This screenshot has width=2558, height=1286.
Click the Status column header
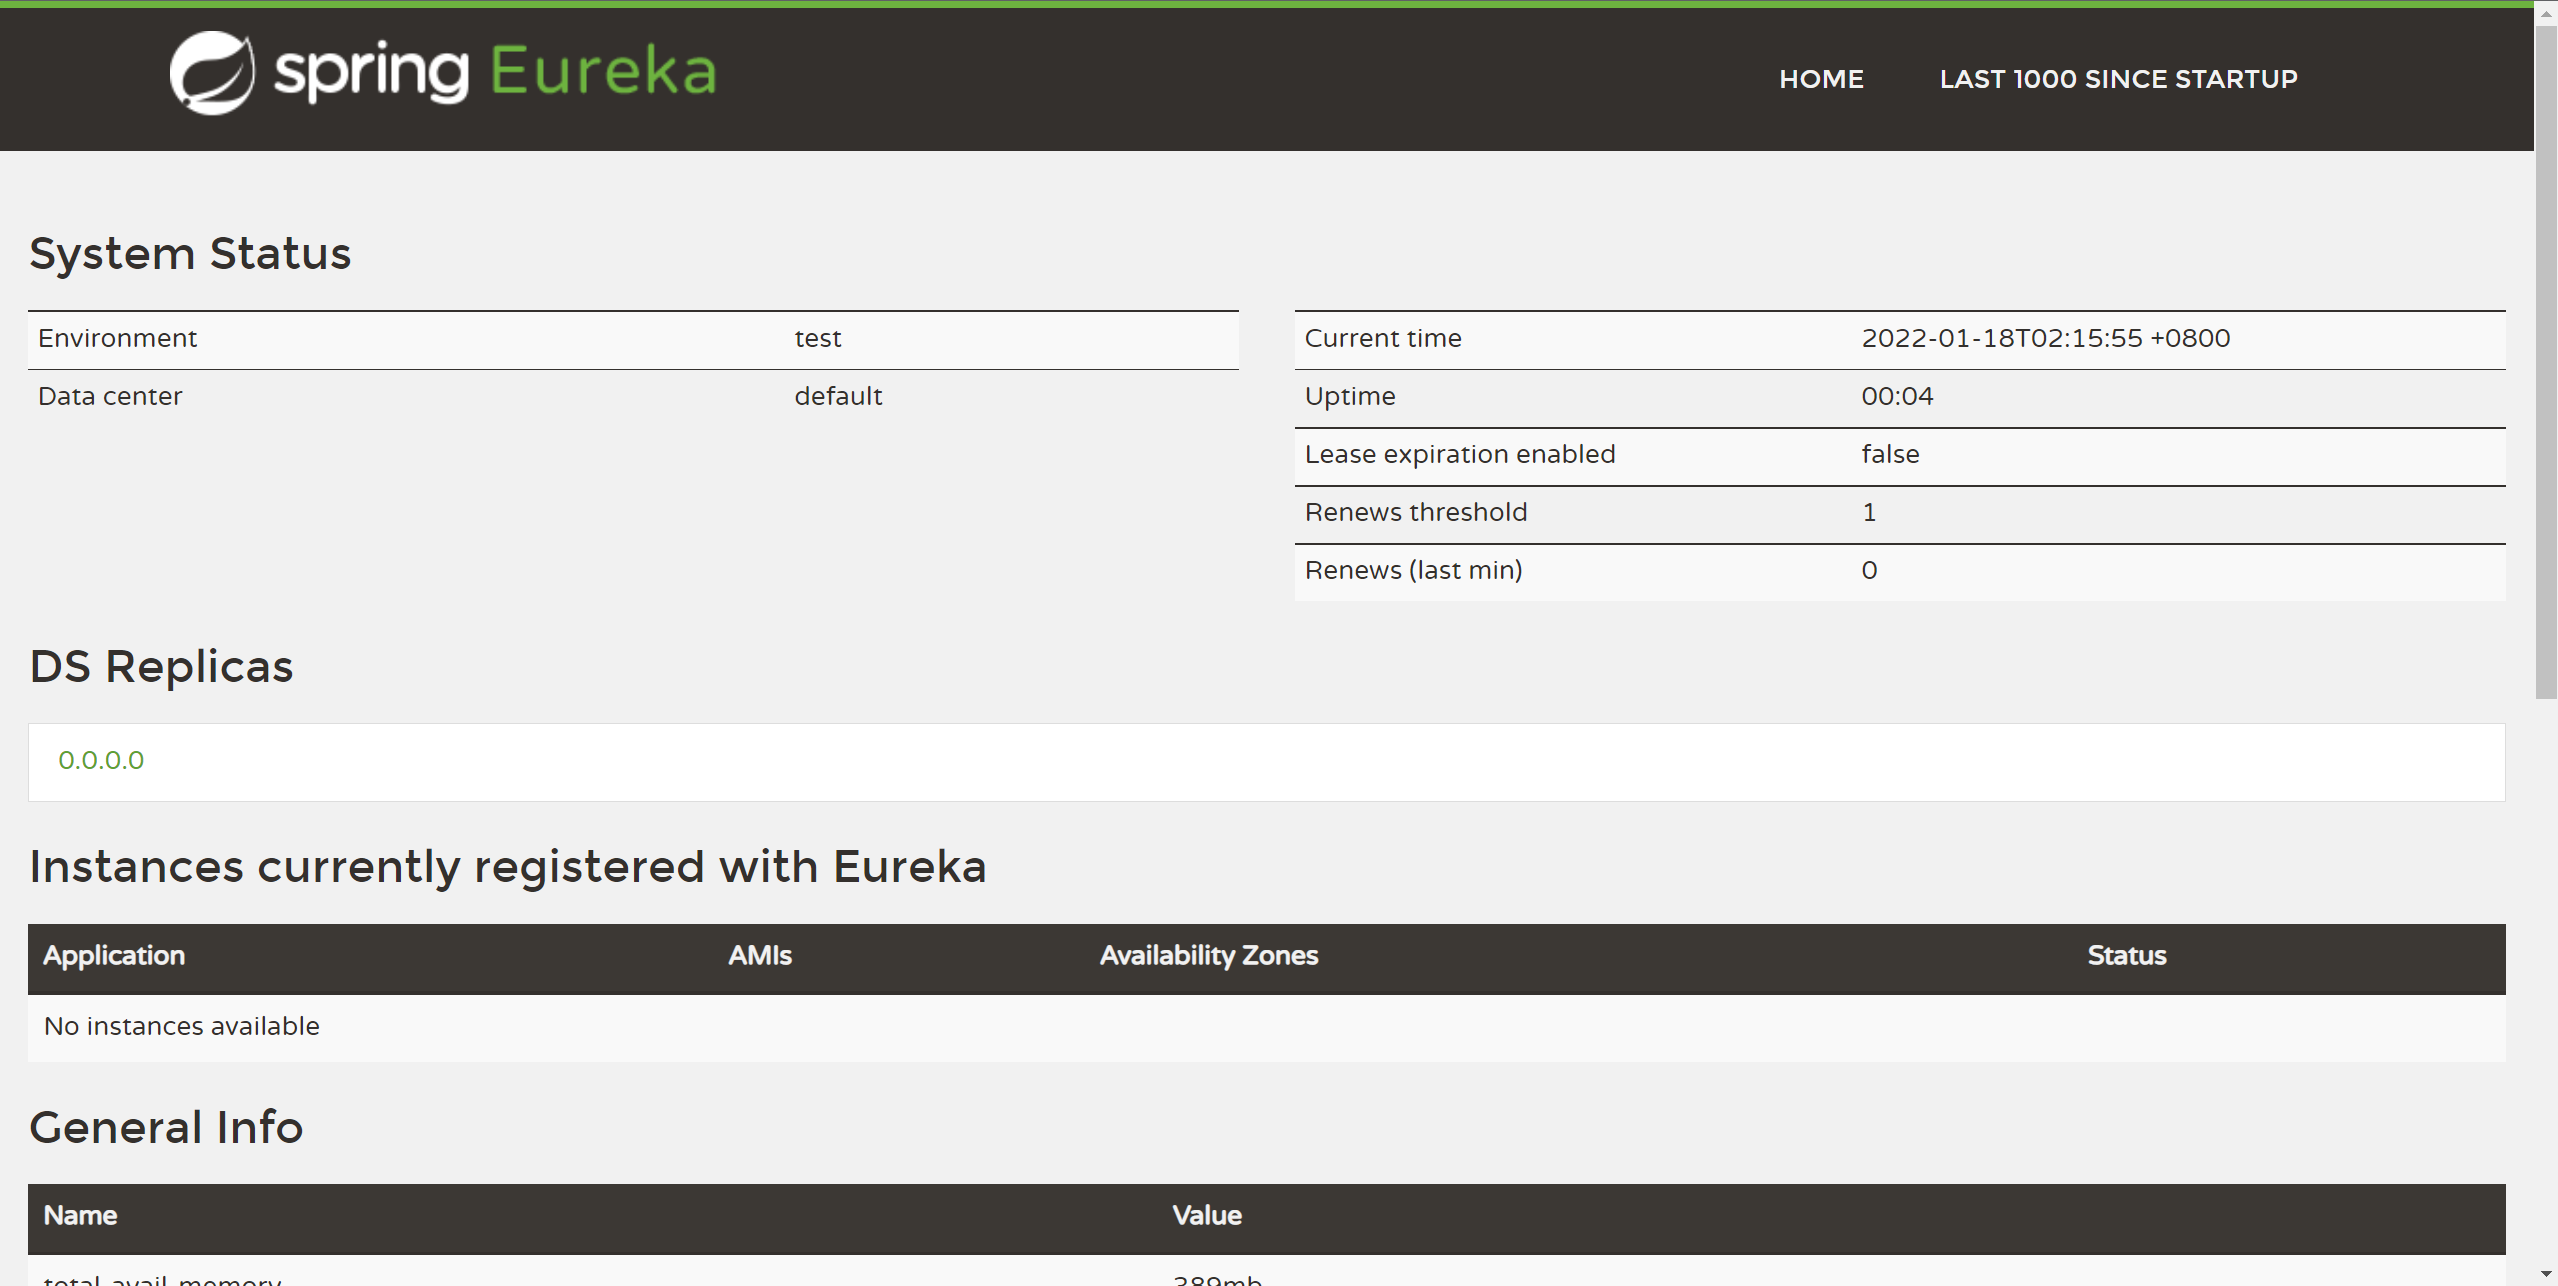point(2126,956)
